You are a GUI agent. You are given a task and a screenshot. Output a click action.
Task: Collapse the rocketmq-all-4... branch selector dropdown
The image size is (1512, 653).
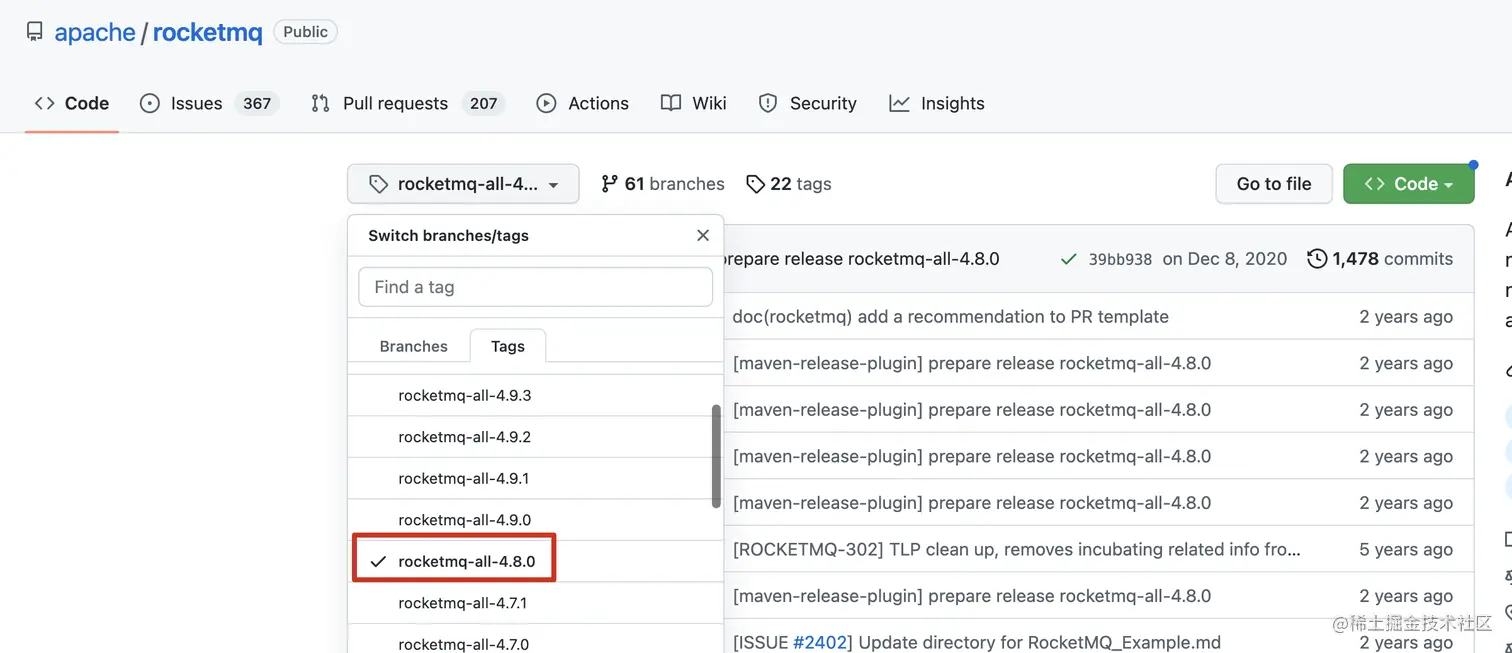tap(463, 184)
